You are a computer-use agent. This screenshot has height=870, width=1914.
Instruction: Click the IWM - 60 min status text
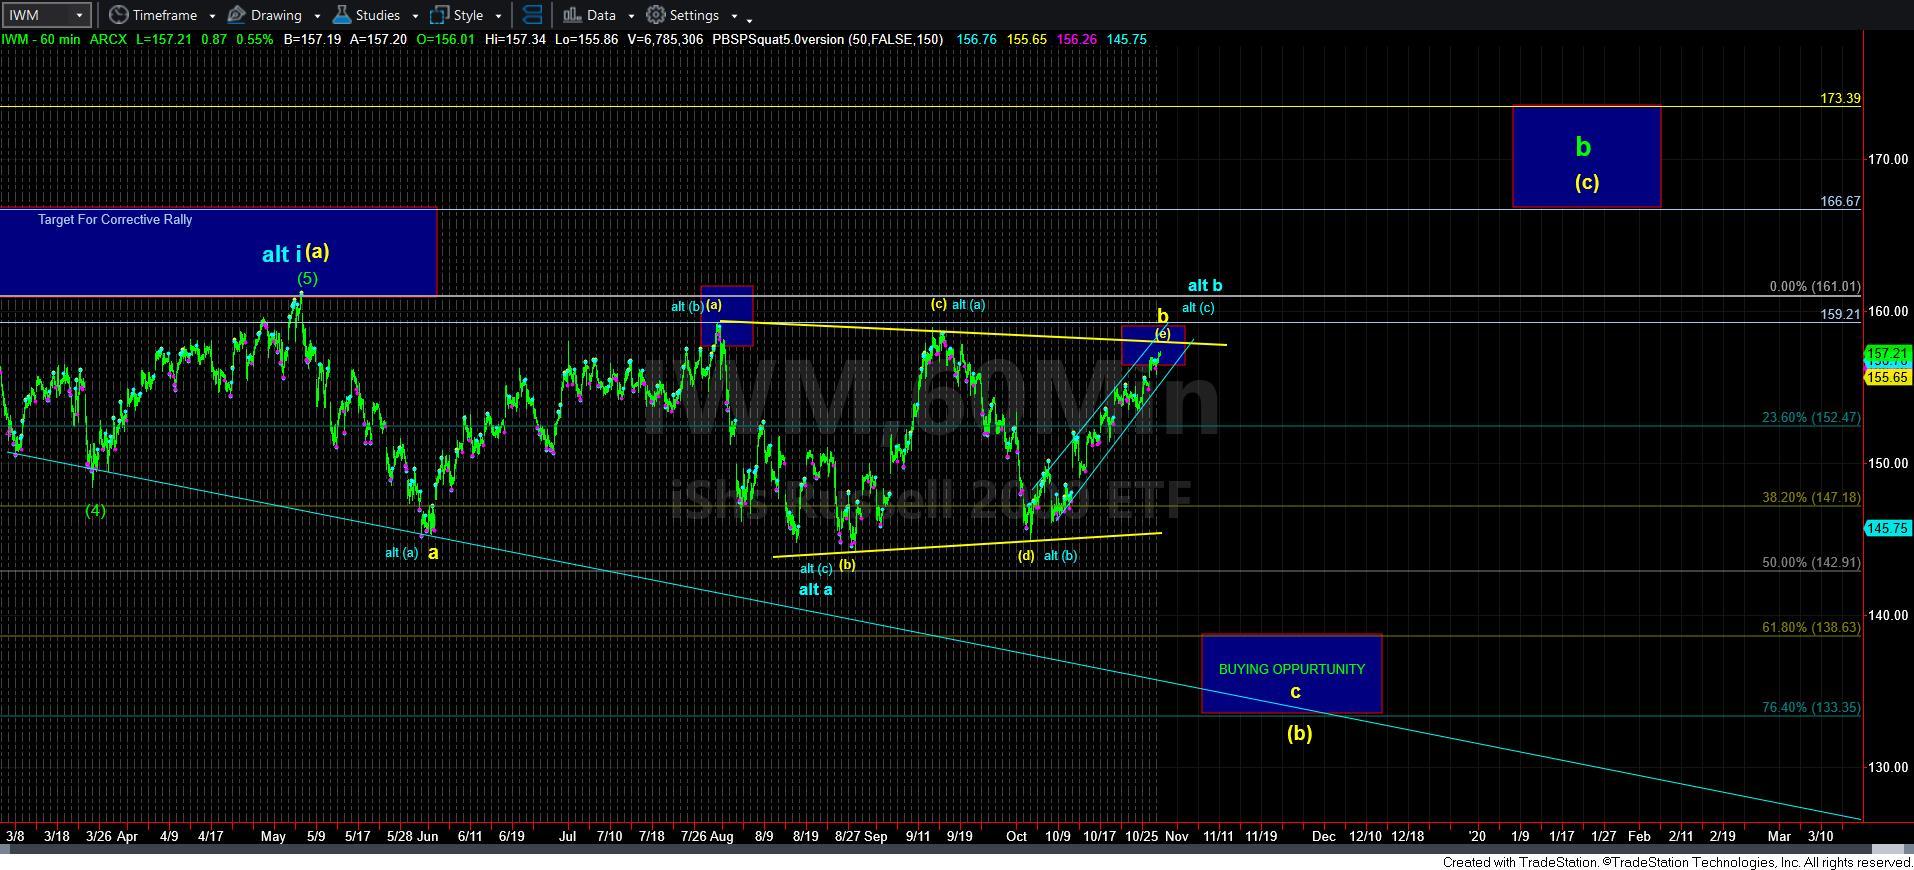click(x=41, y=39)
